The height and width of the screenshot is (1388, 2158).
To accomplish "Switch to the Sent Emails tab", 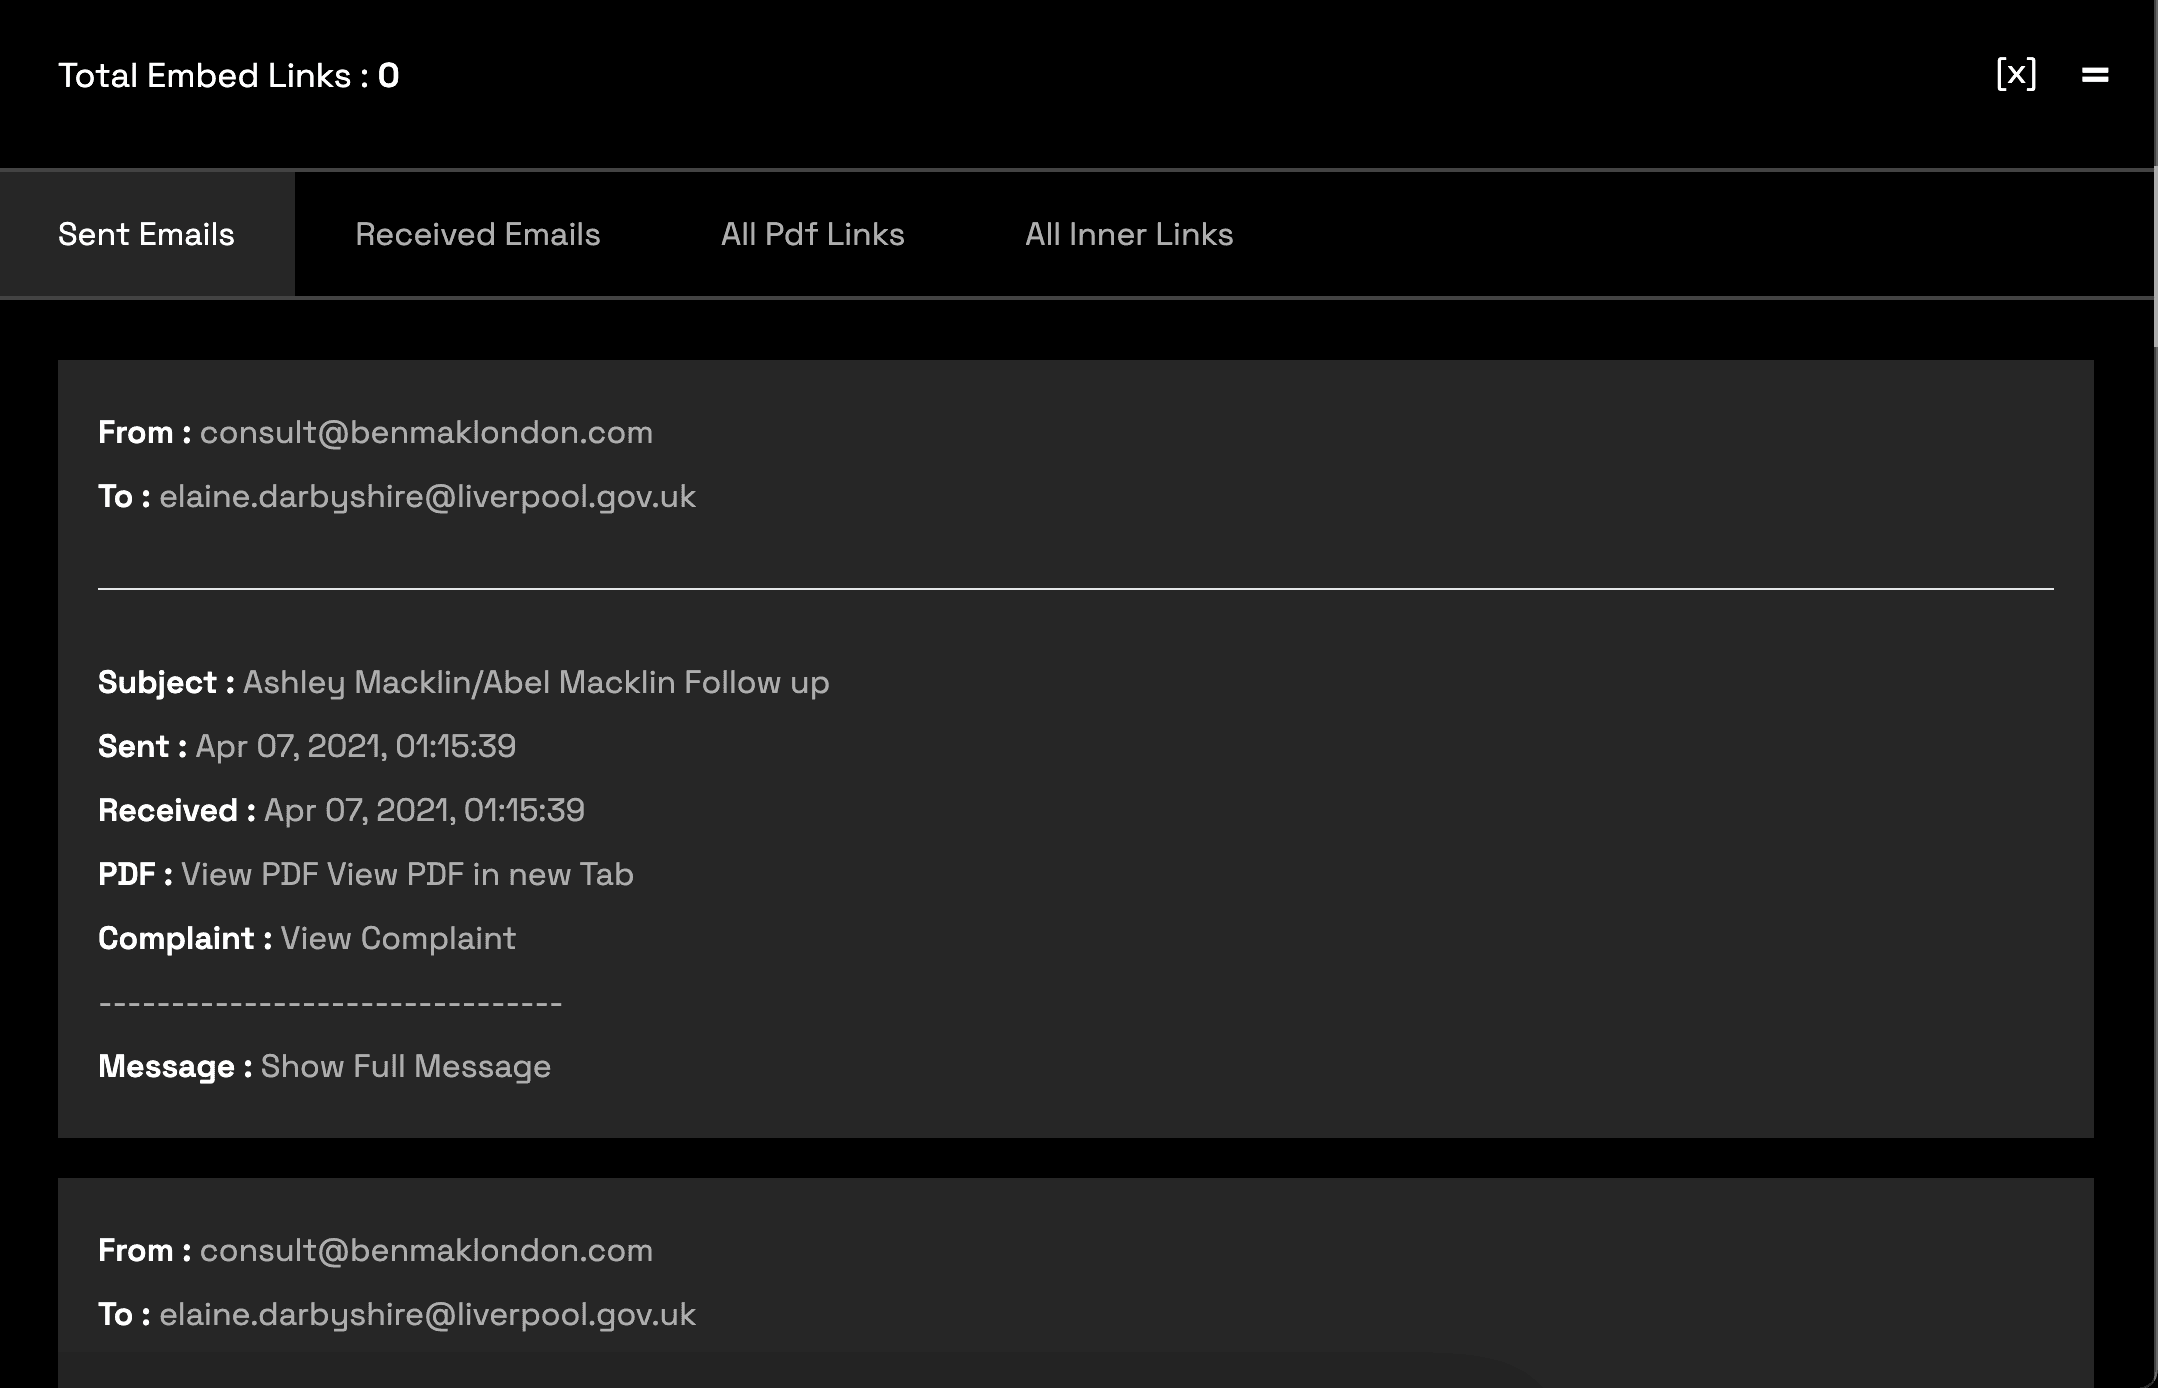I will pos(146,234).
